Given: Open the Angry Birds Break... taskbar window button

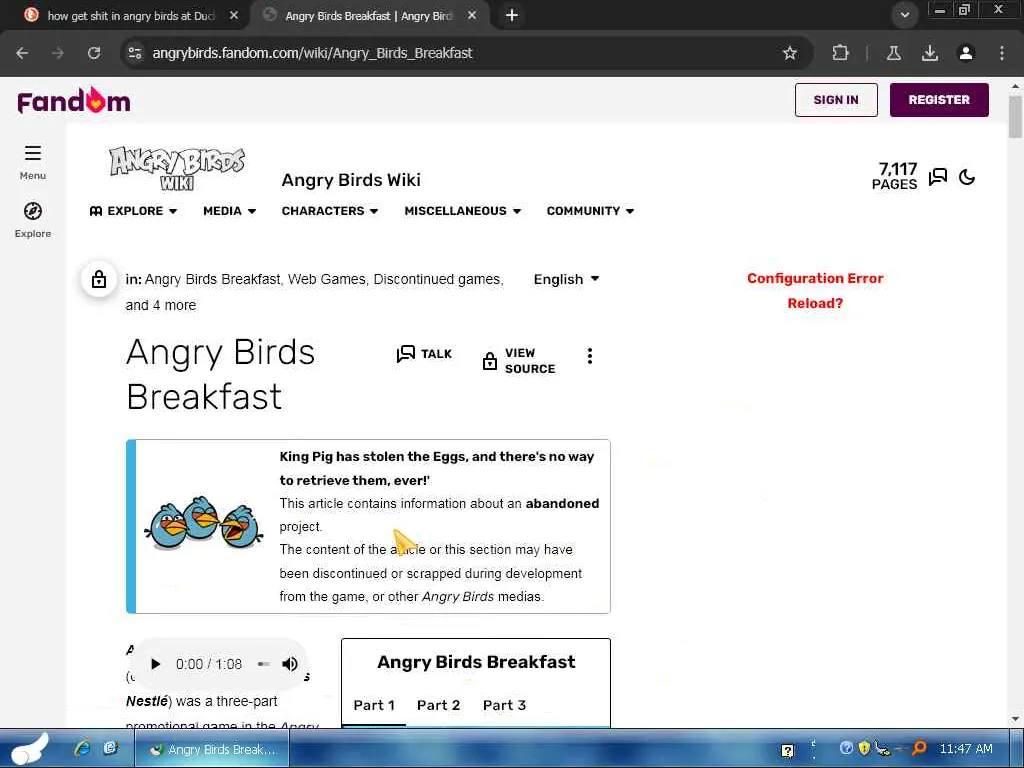Looking at the screenshot, I should (x=212, y=749).
